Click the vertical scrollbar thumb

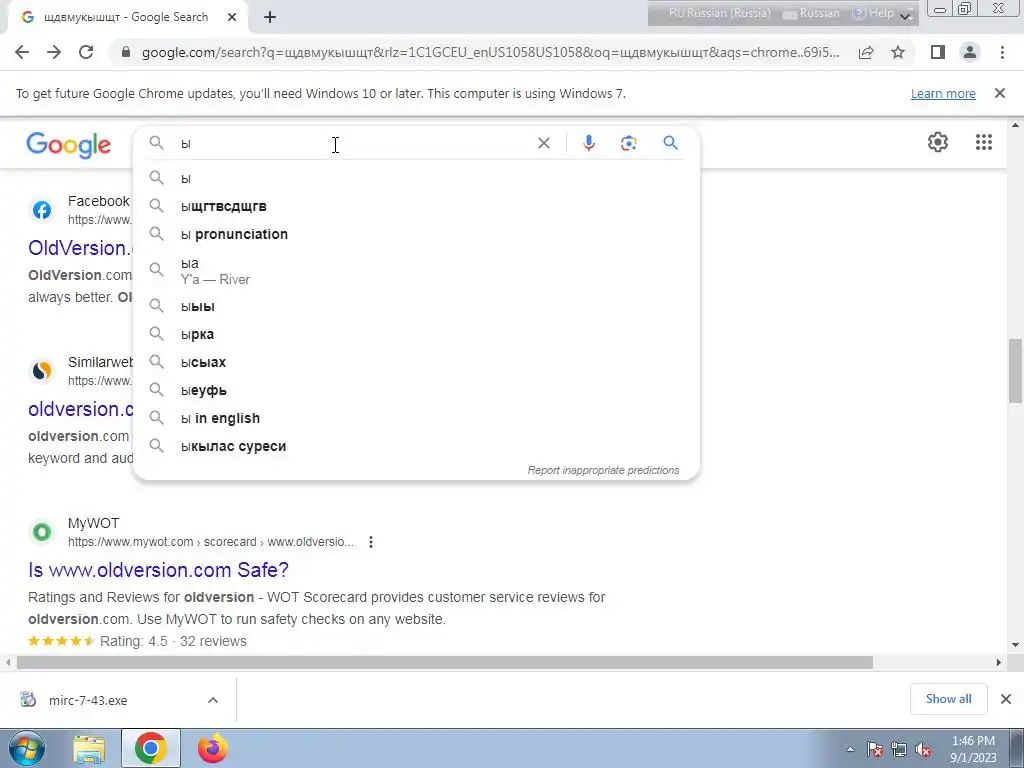pos(1016,371)
